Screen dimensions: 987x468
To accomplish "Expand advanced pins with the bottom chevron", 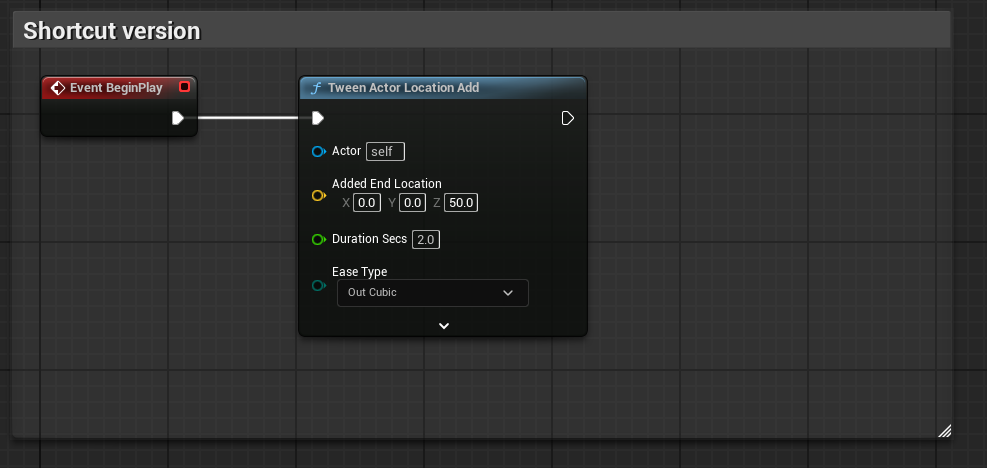I will point(444,326).
